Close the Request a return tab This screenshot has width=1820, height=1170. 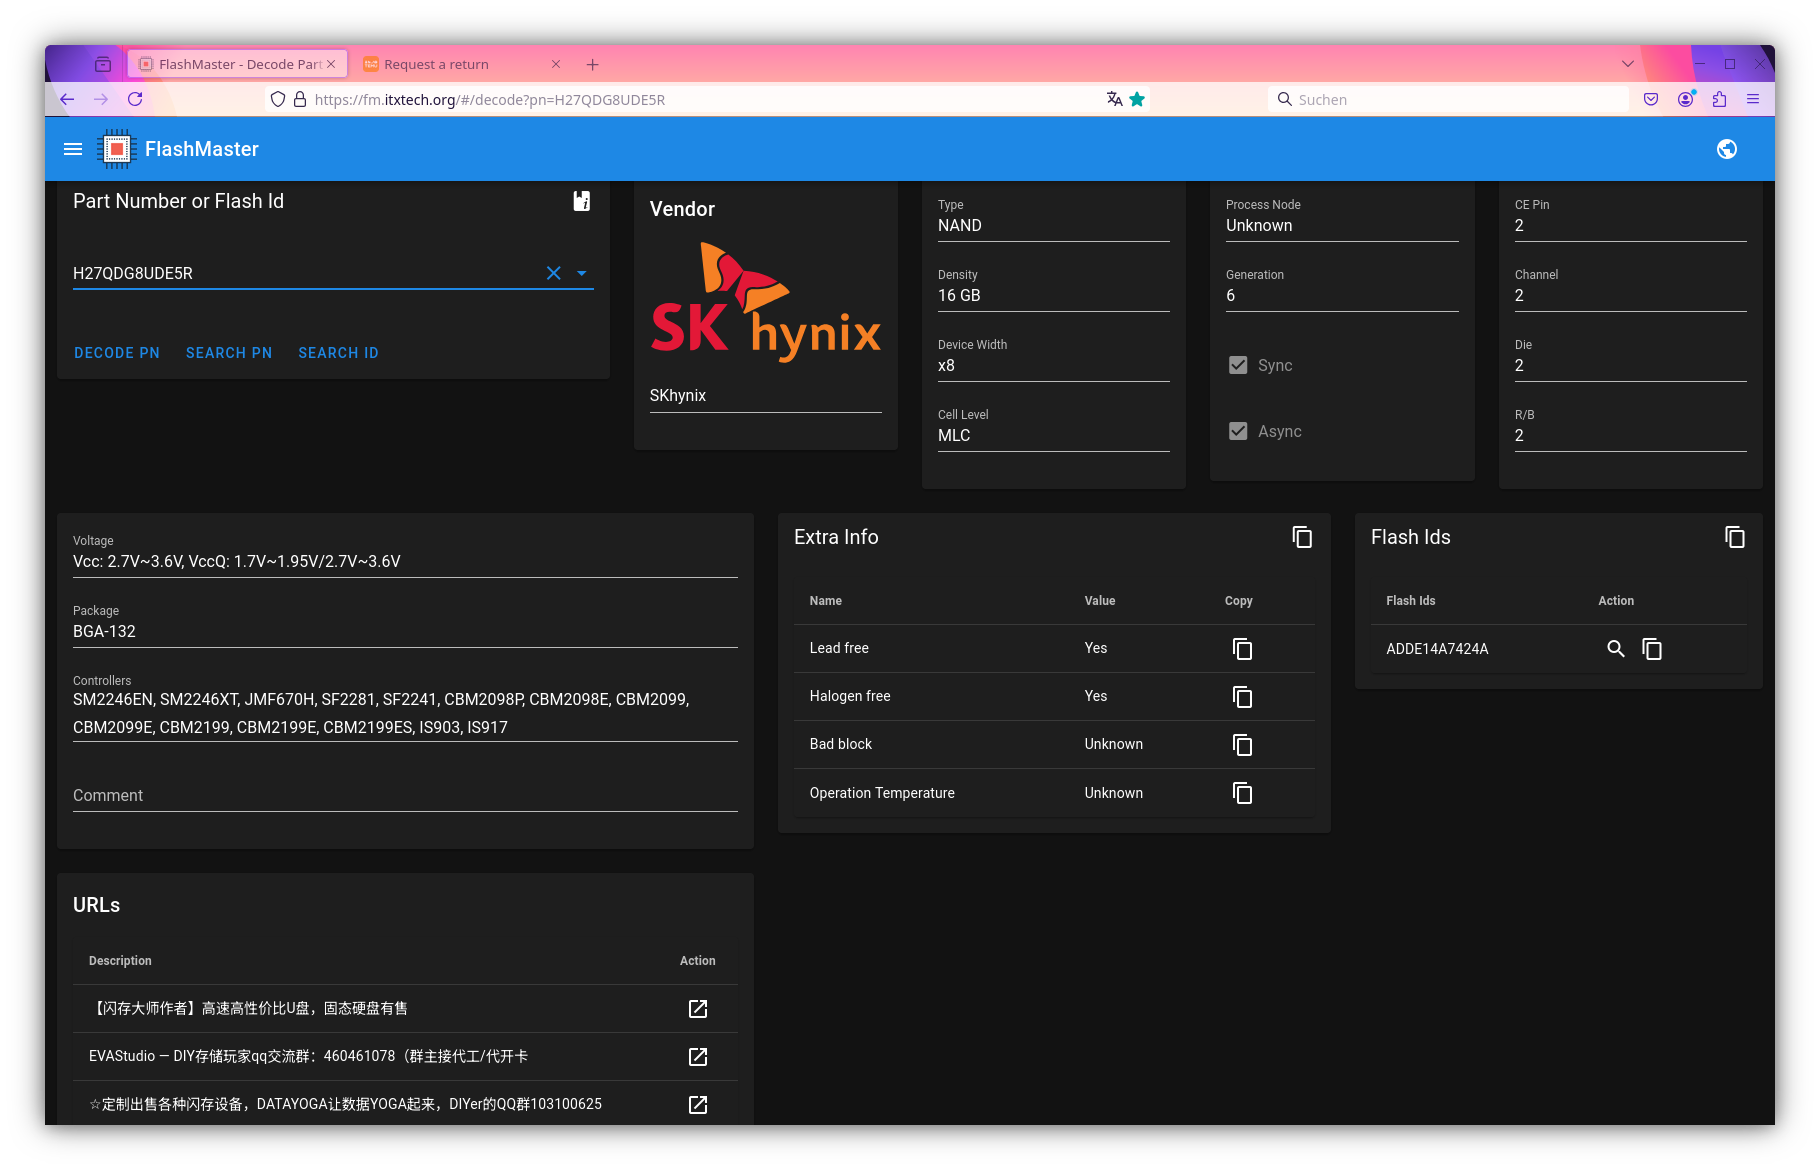point(556,64)
